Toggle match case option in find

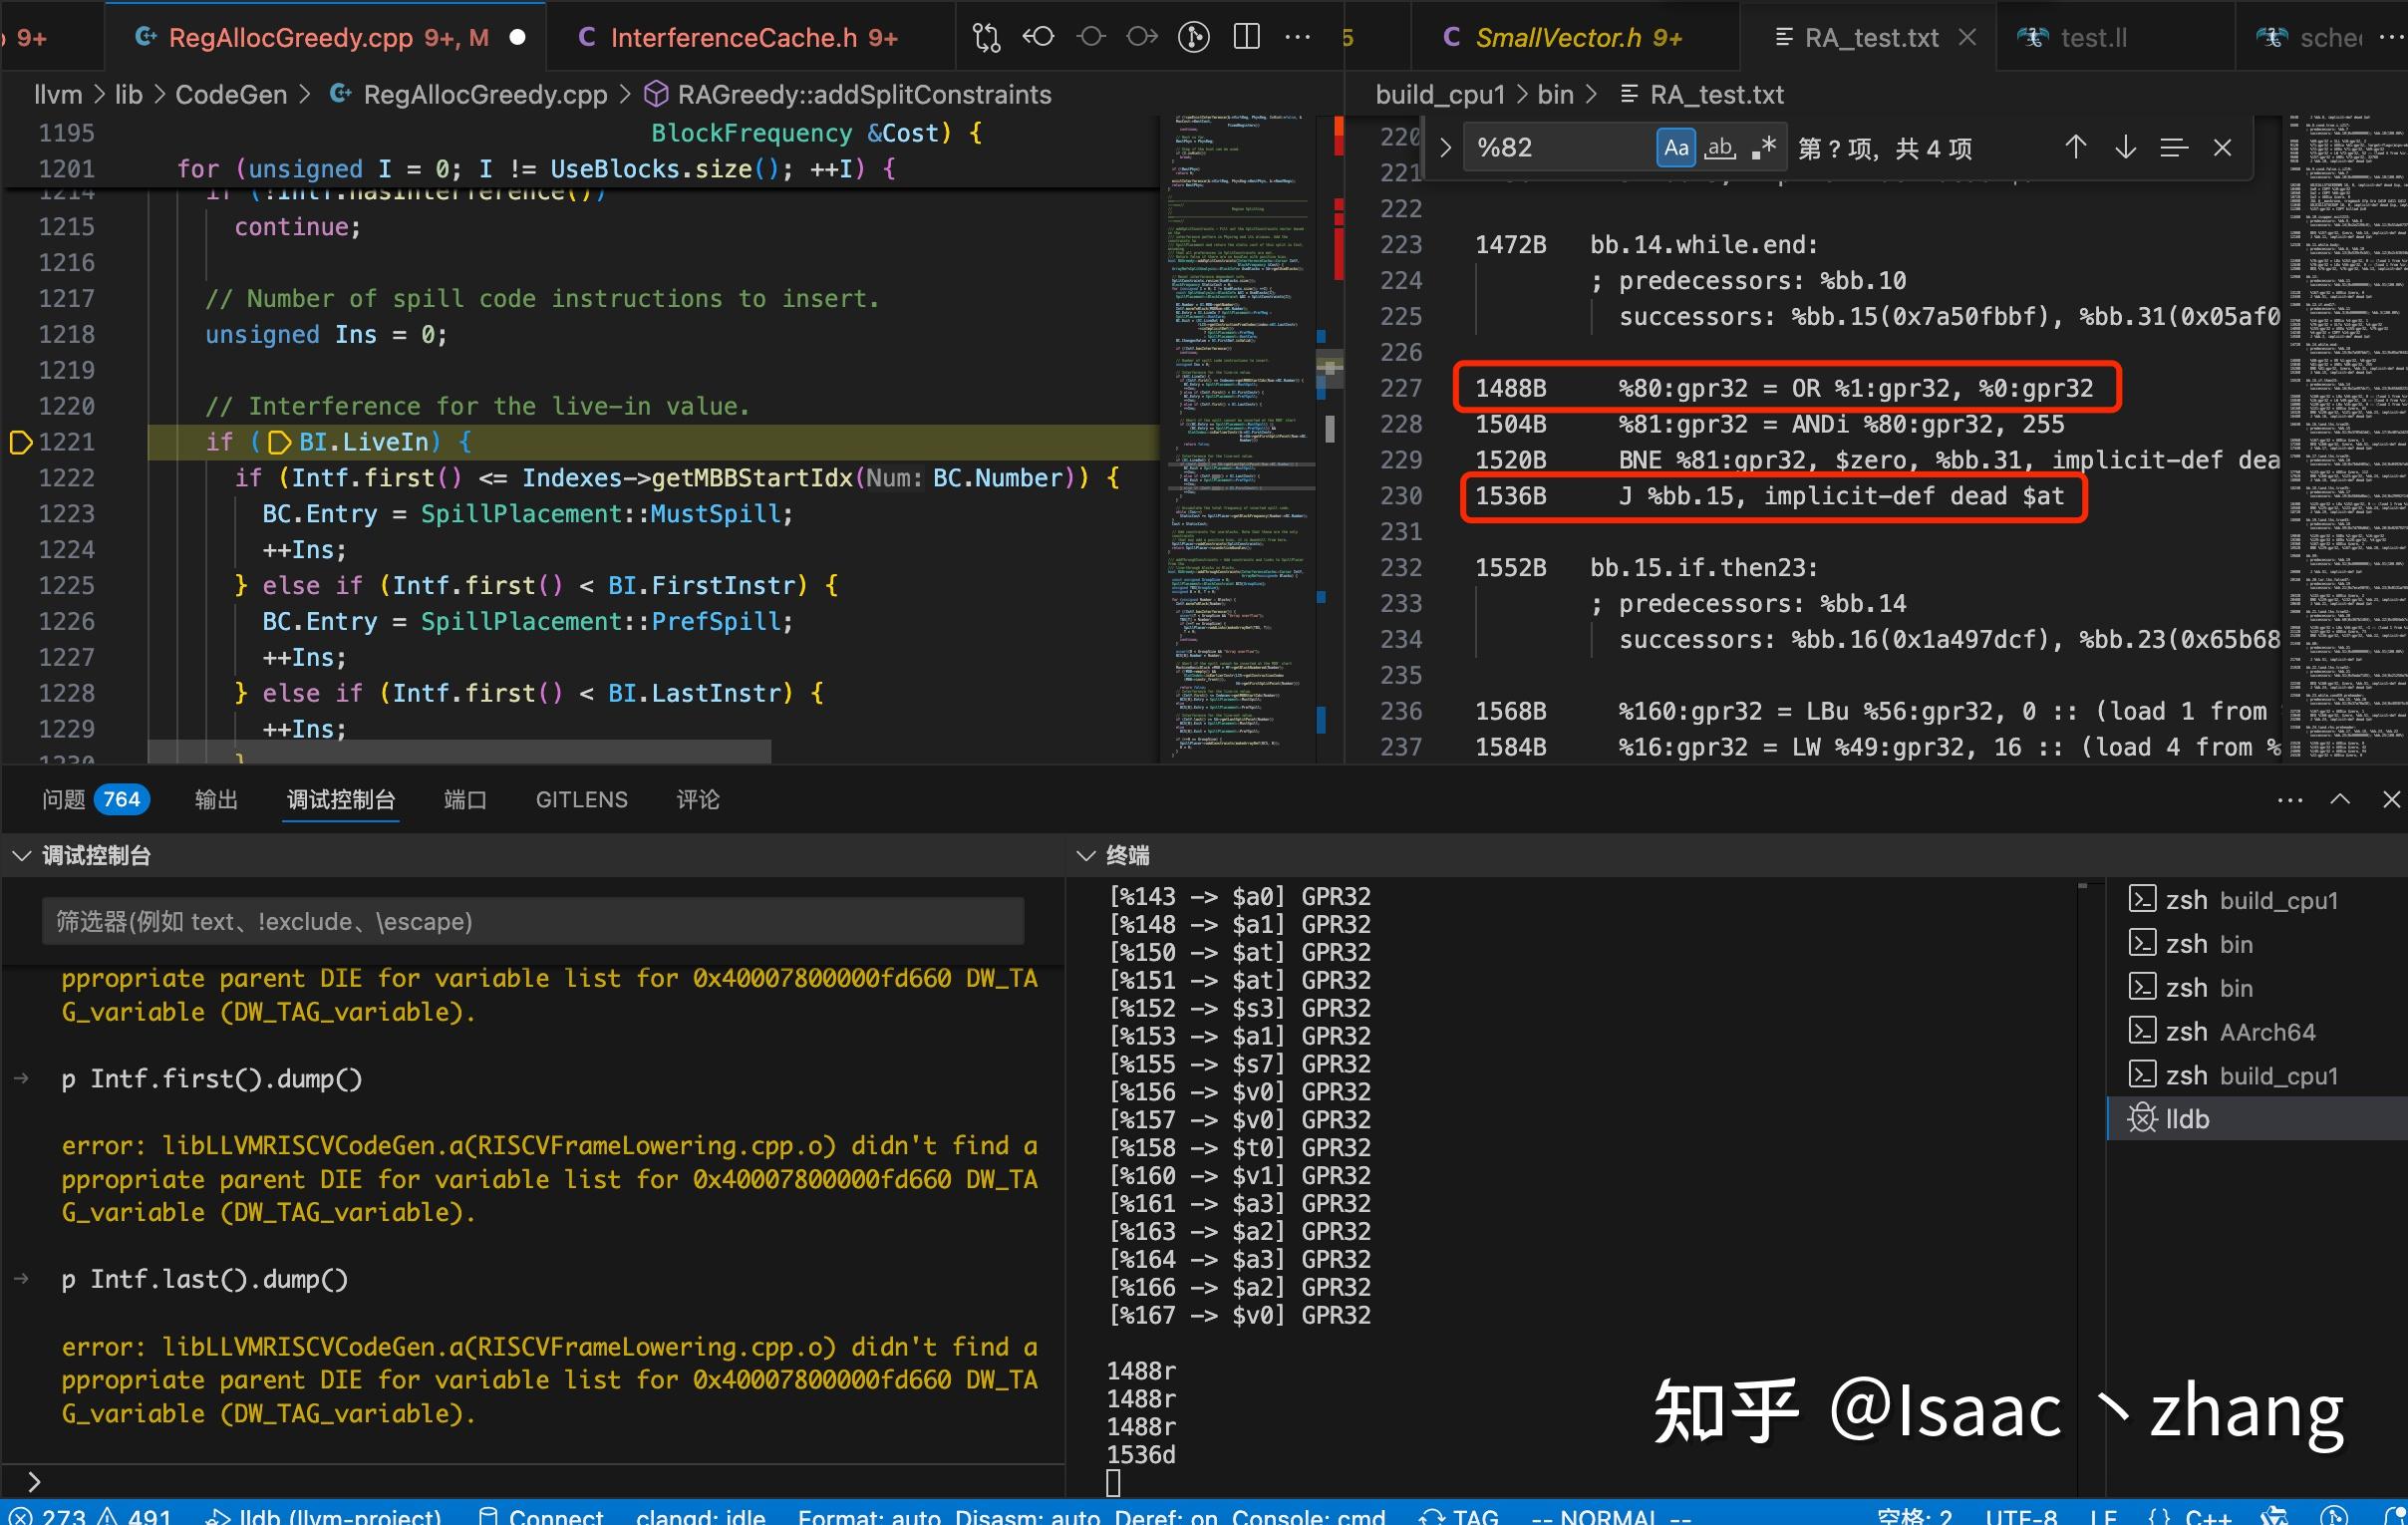pyautogui.click(x=1676, y=148)
